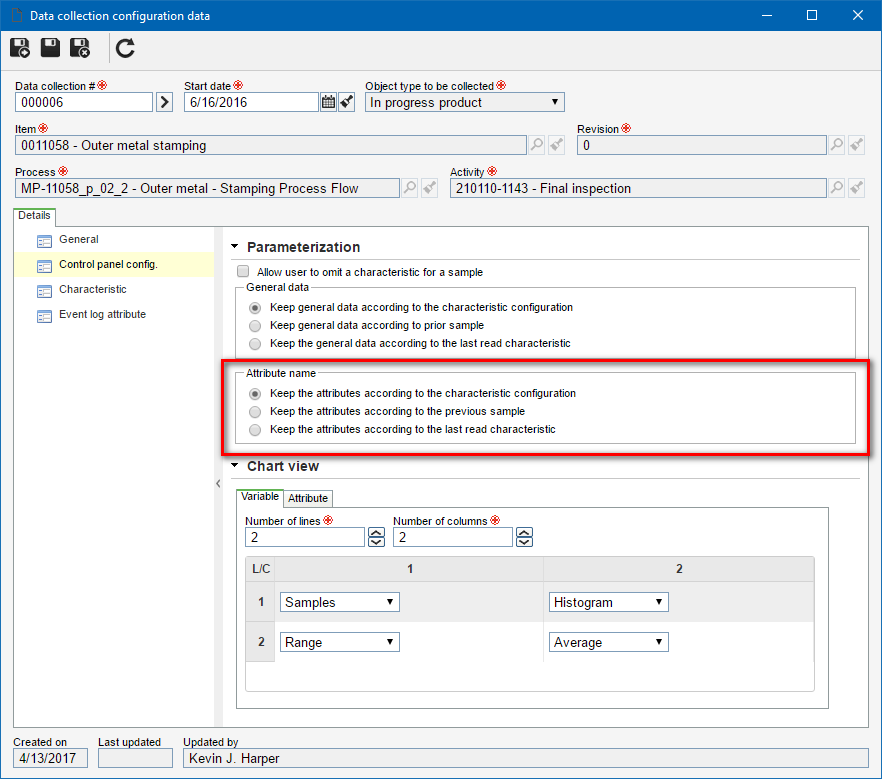Click the Activity clear brush icon
The image size is (882, 779).
[x=856, y=188]
